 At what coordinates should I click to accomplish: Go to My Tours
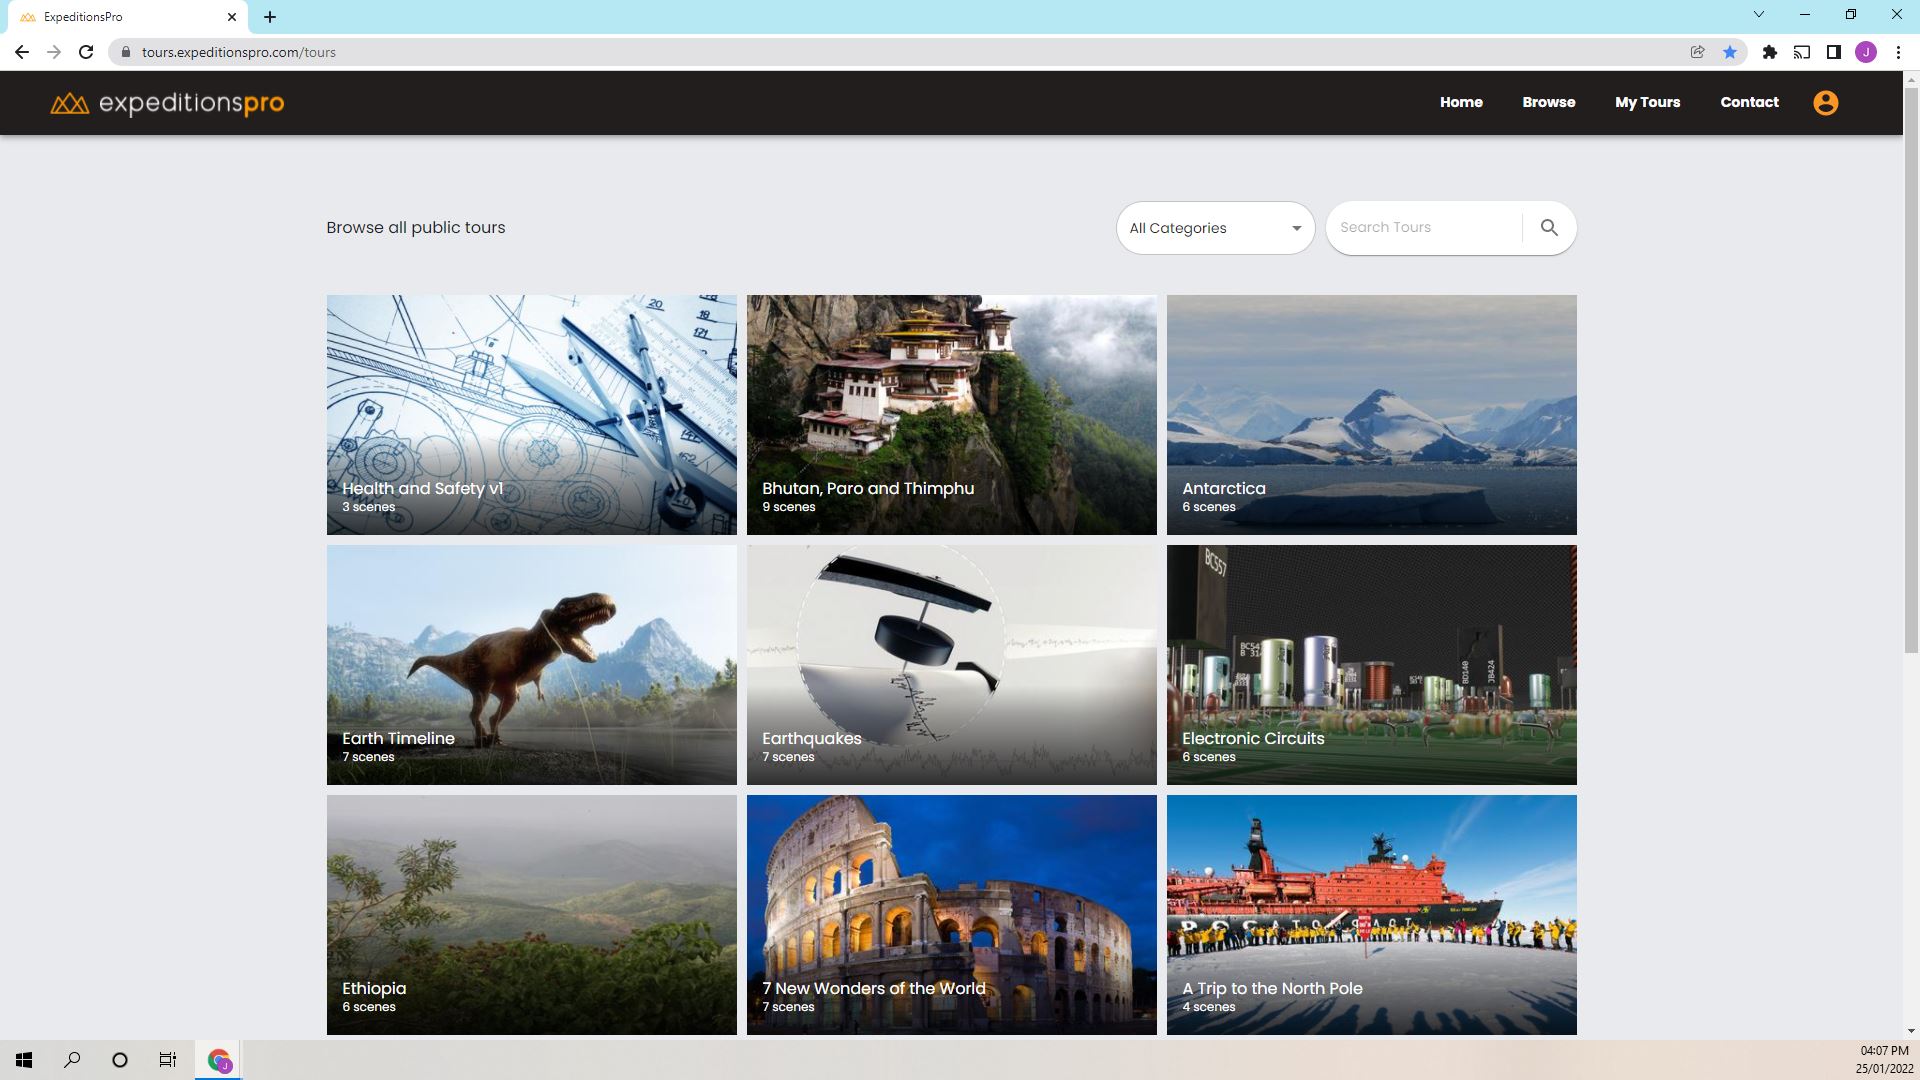pos(1647,102)
